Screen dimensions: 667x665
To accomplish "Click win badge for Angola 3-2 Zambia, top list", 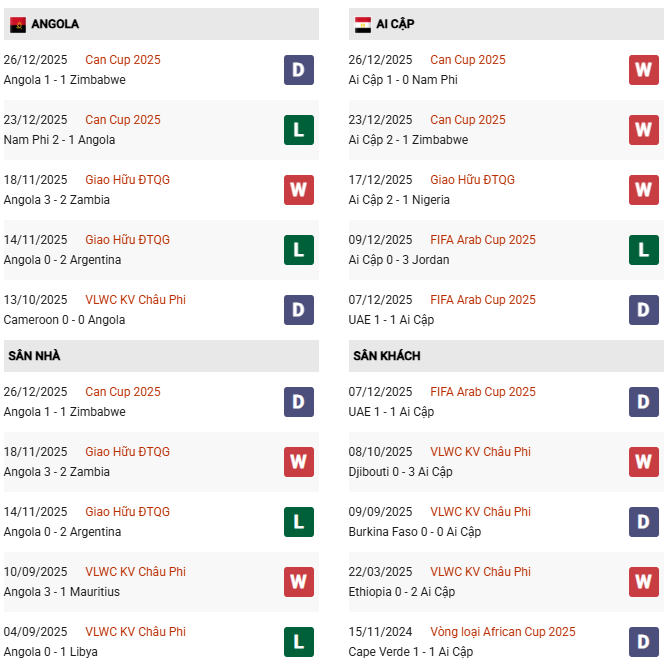I will pyautogui.click(x=298, y=190).
